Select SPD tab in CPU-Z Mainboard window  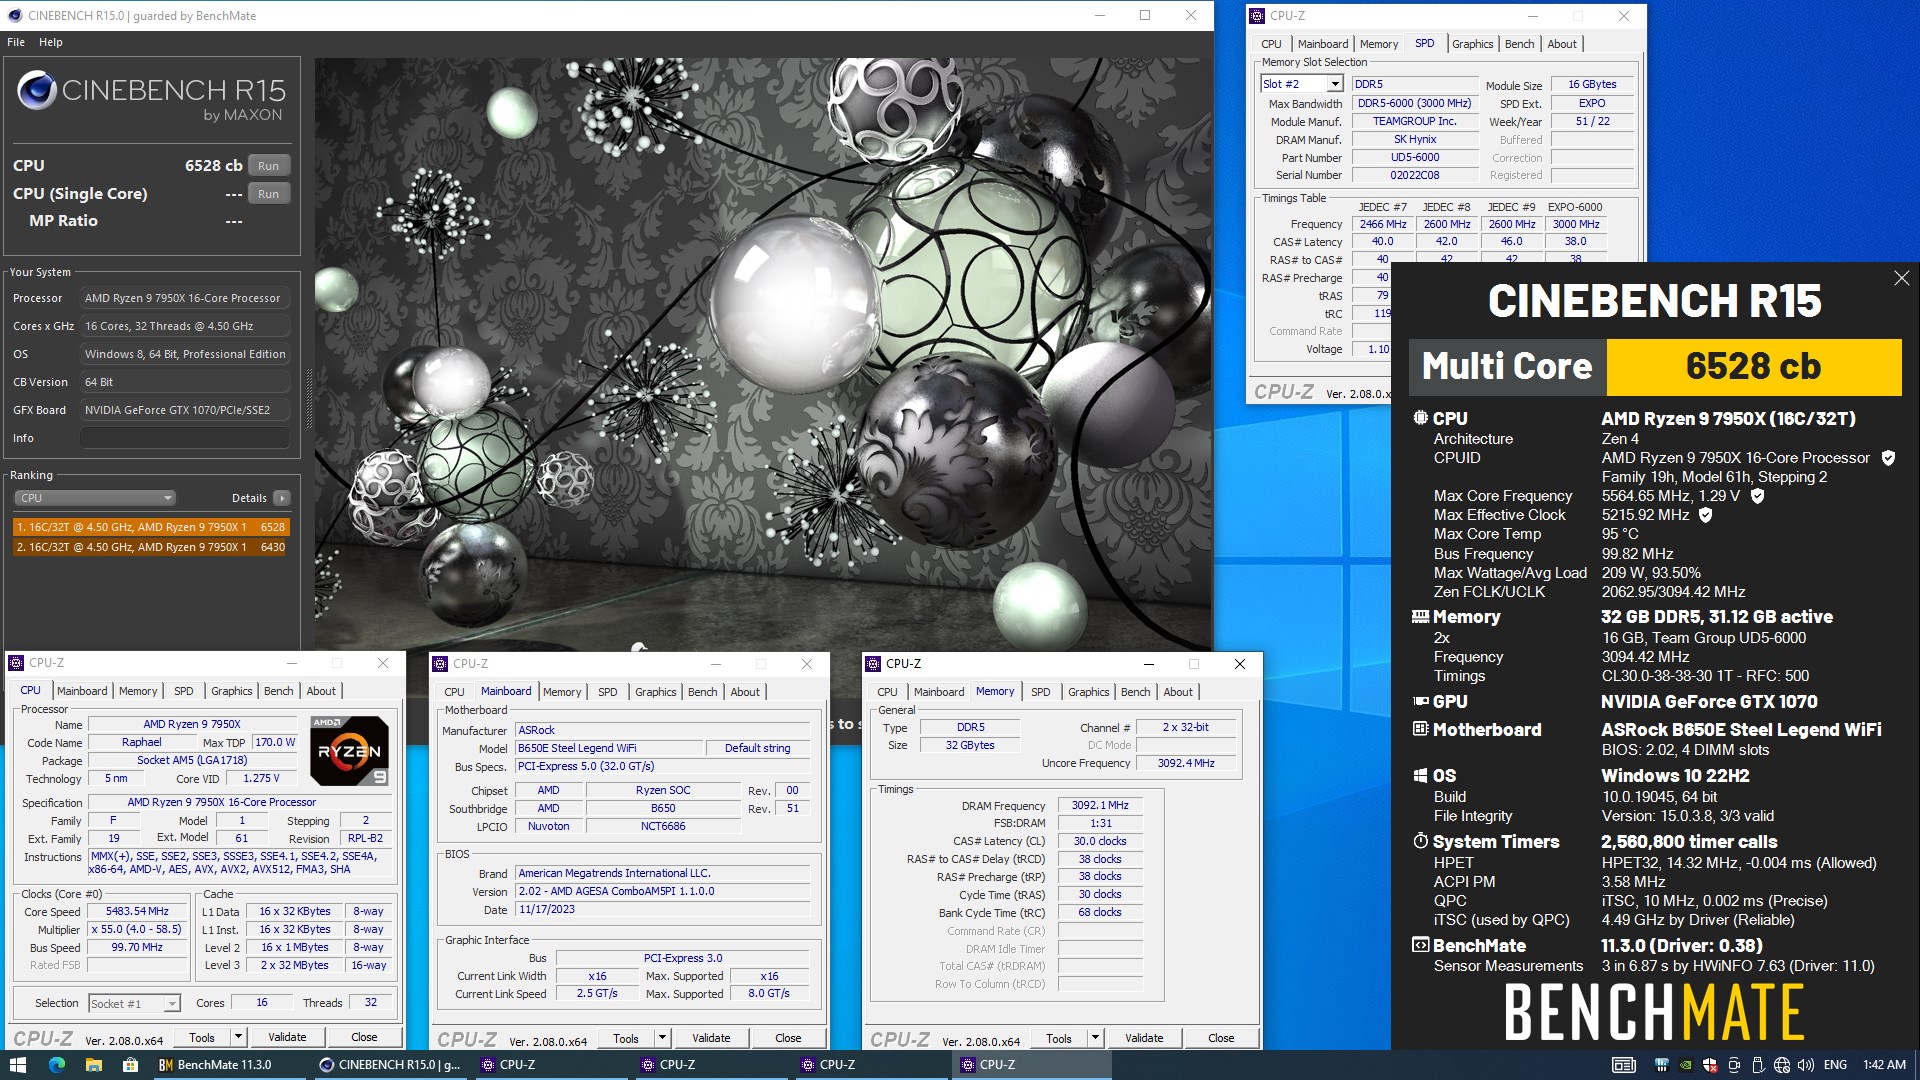(608, 692)
